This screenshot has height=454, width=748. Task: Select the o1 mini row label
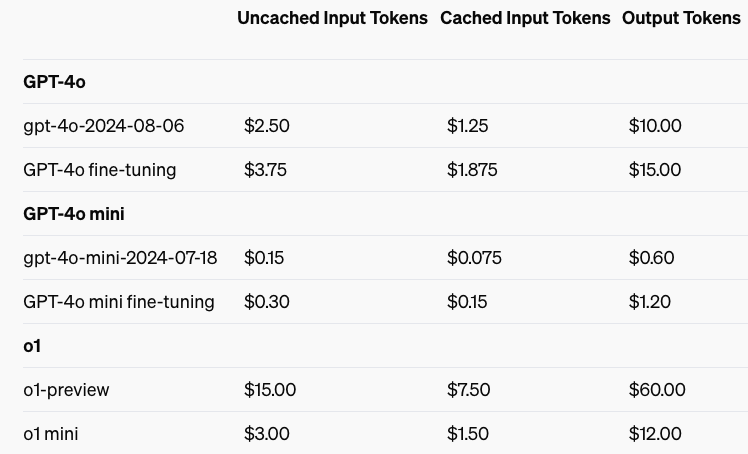(x=51, y=434)
